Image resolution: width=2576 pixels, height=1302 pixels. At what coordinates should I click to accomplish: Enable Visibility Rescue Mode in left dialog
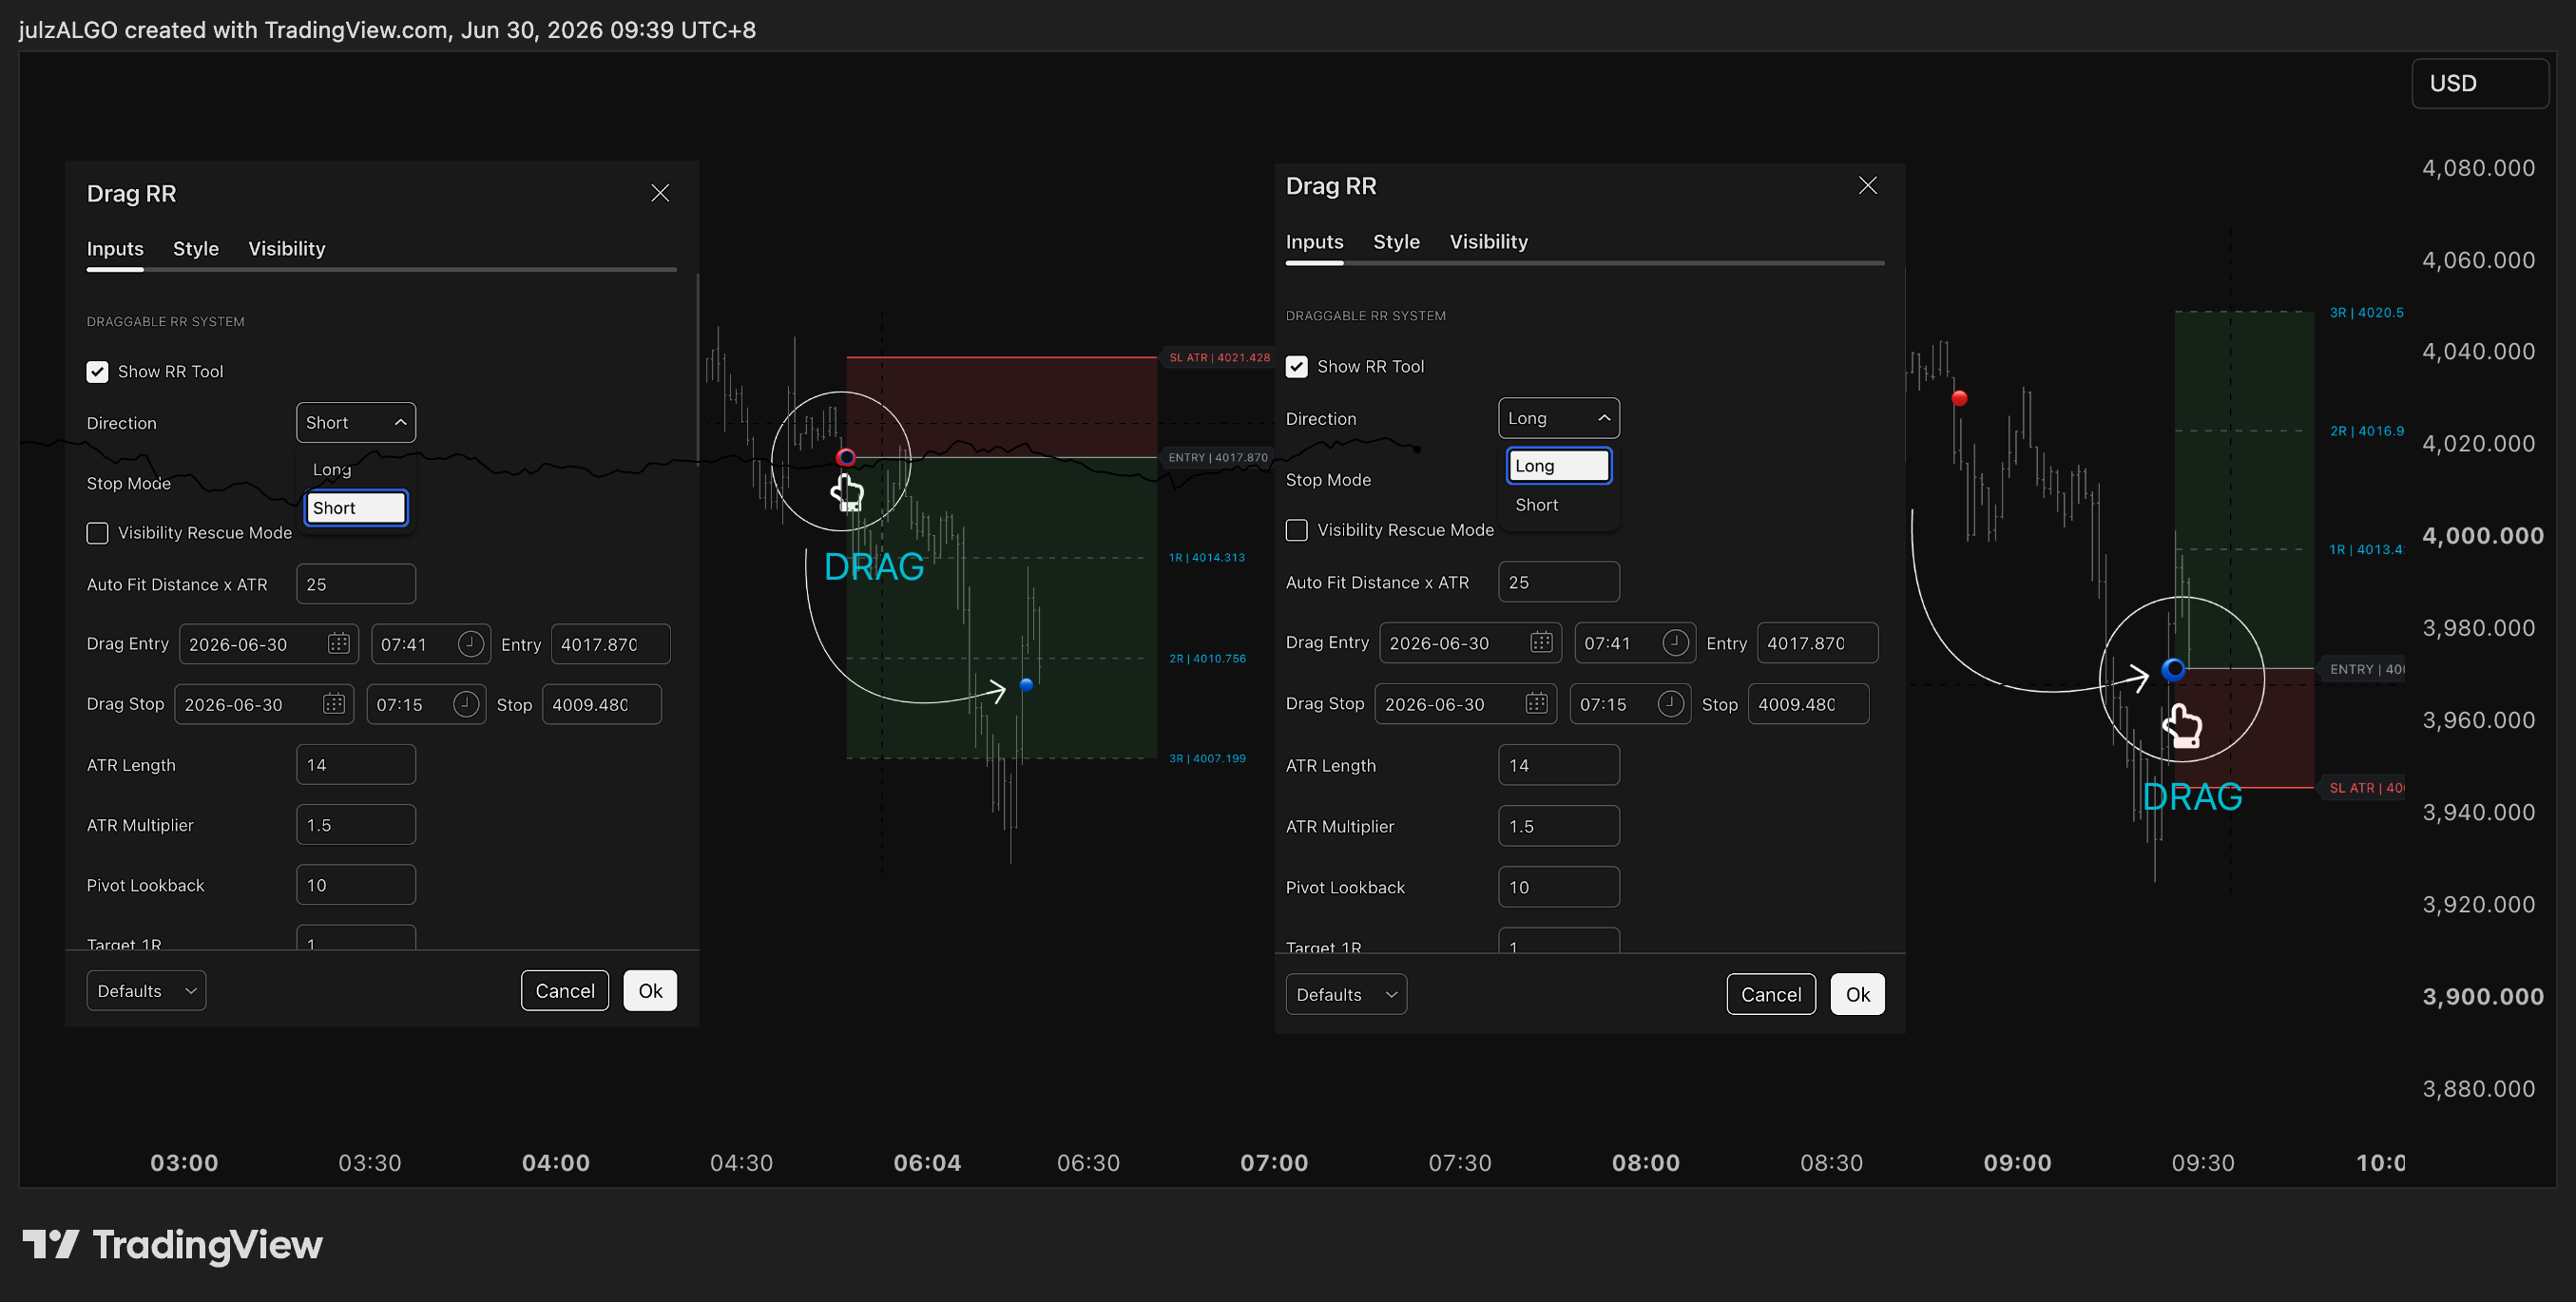point(97,533)
